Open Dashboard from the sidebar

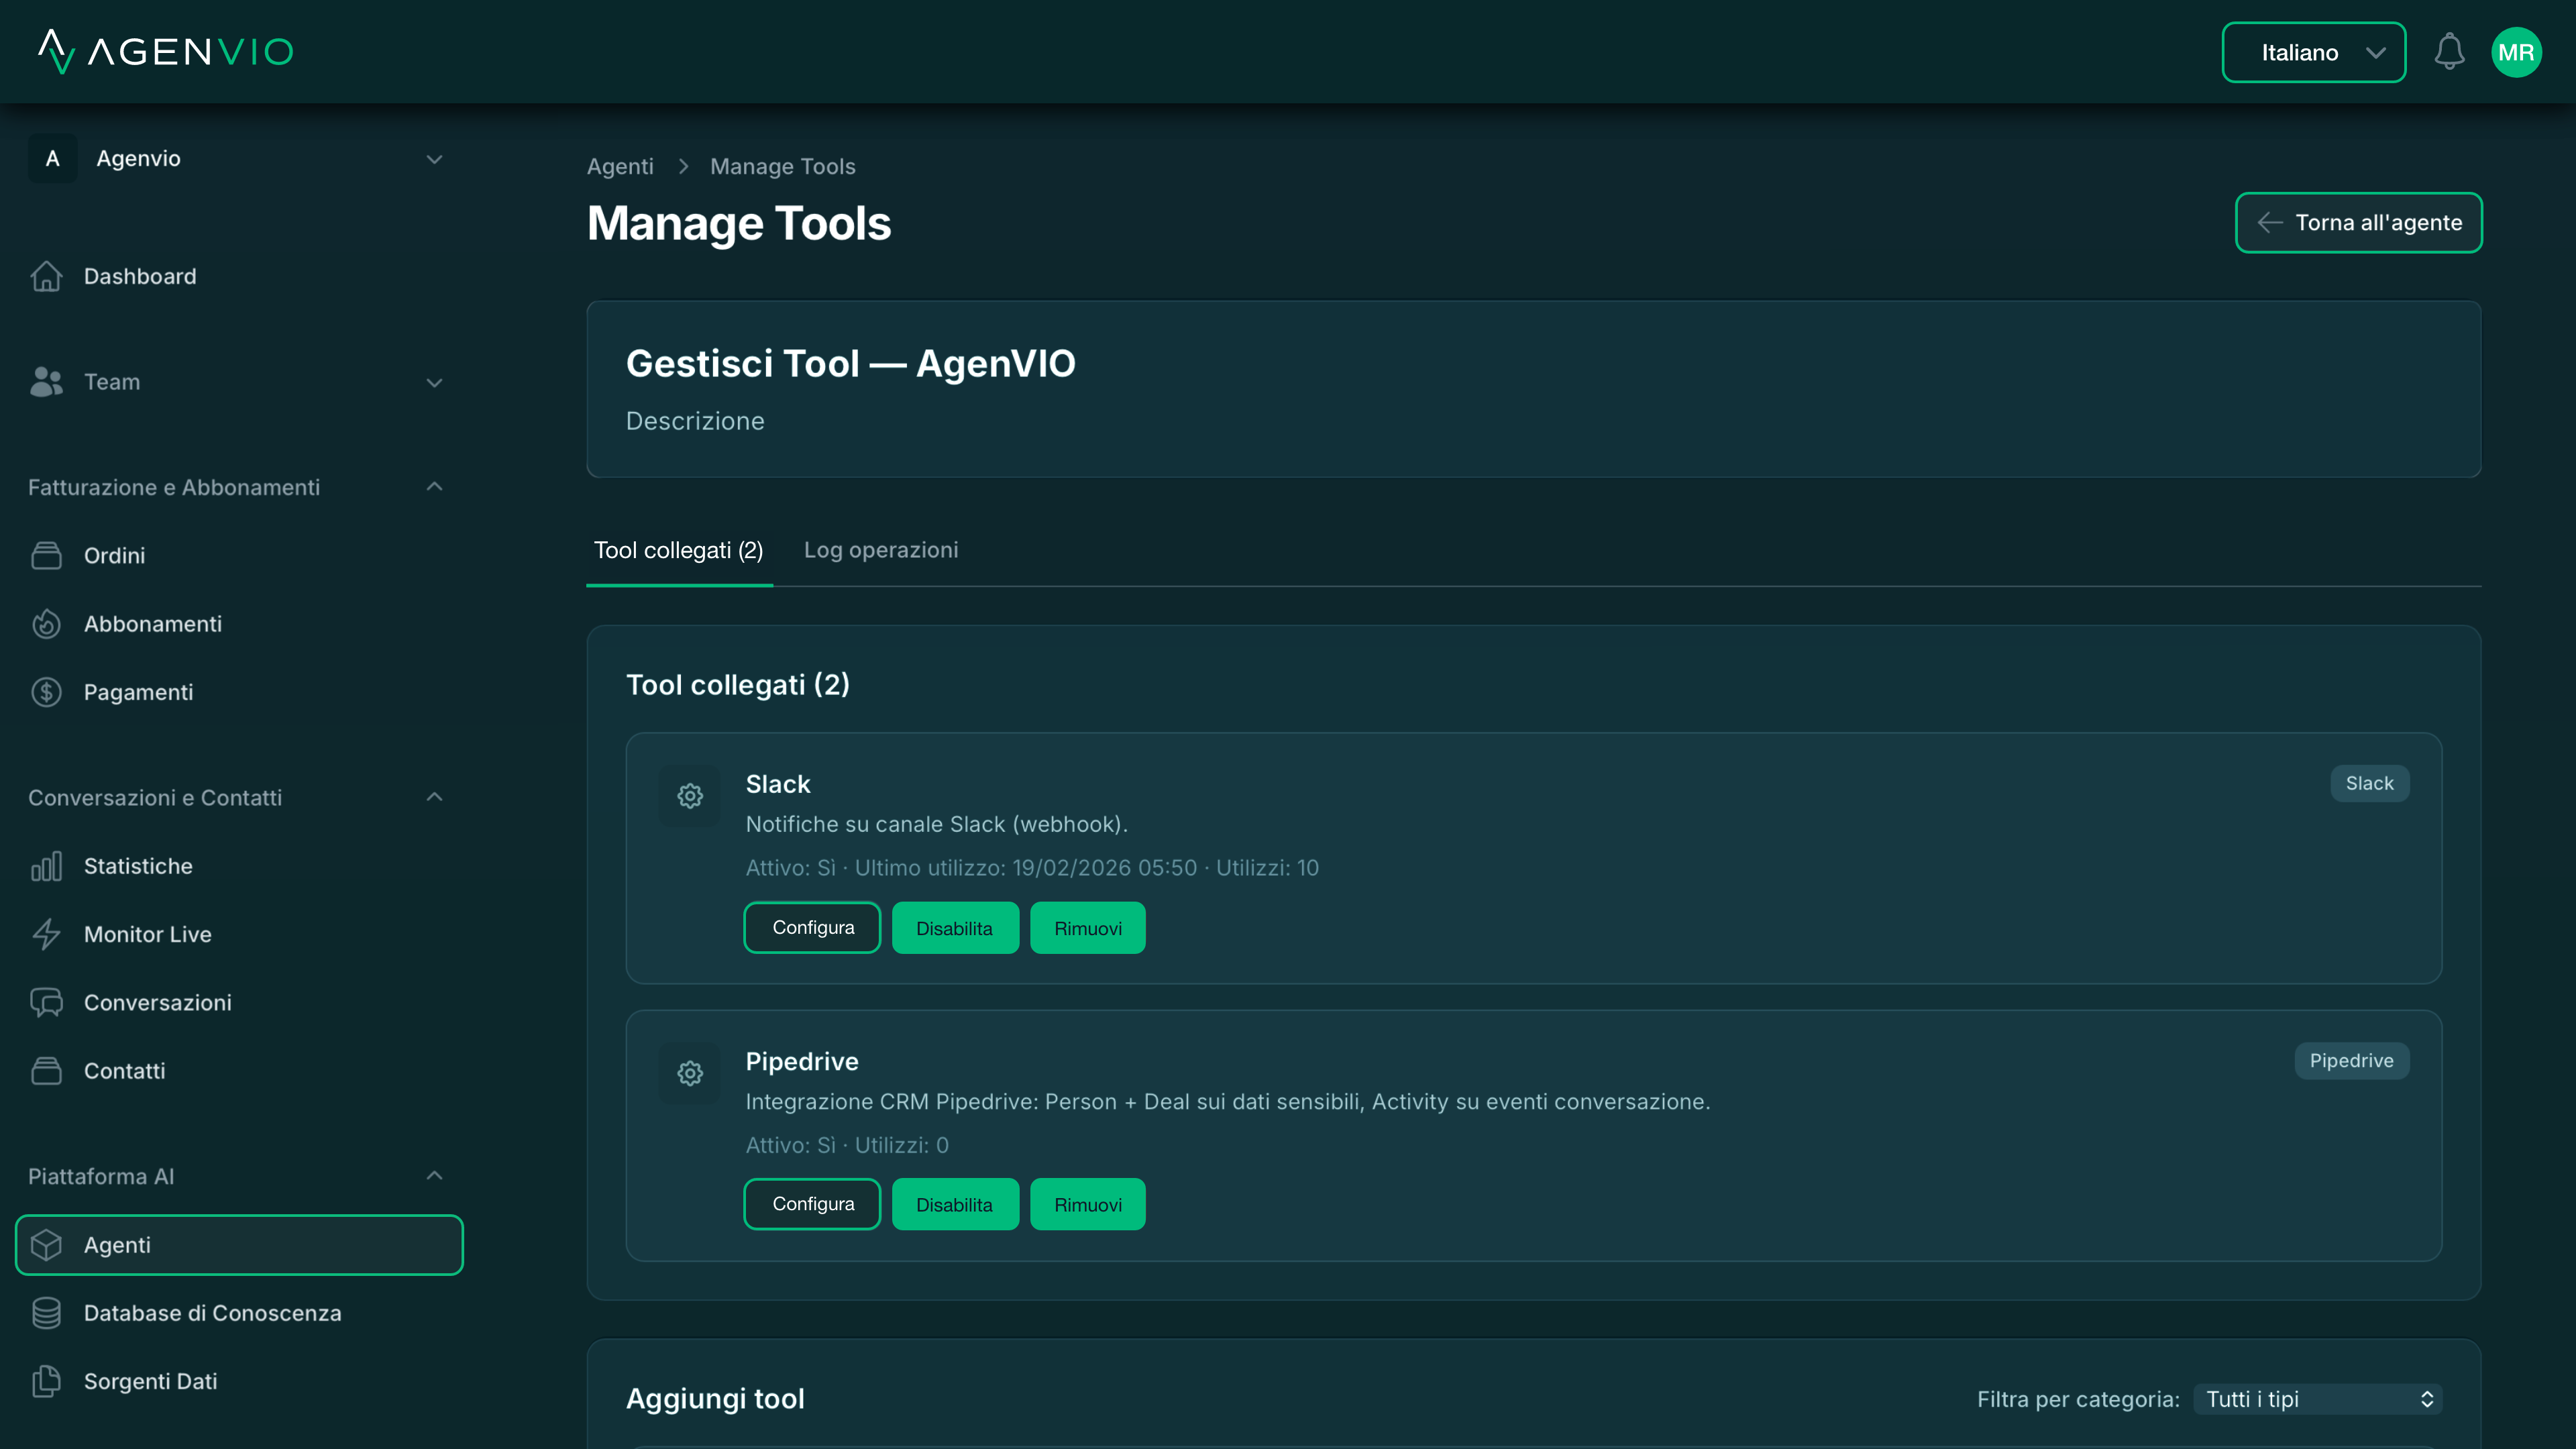tap(140, 276)
